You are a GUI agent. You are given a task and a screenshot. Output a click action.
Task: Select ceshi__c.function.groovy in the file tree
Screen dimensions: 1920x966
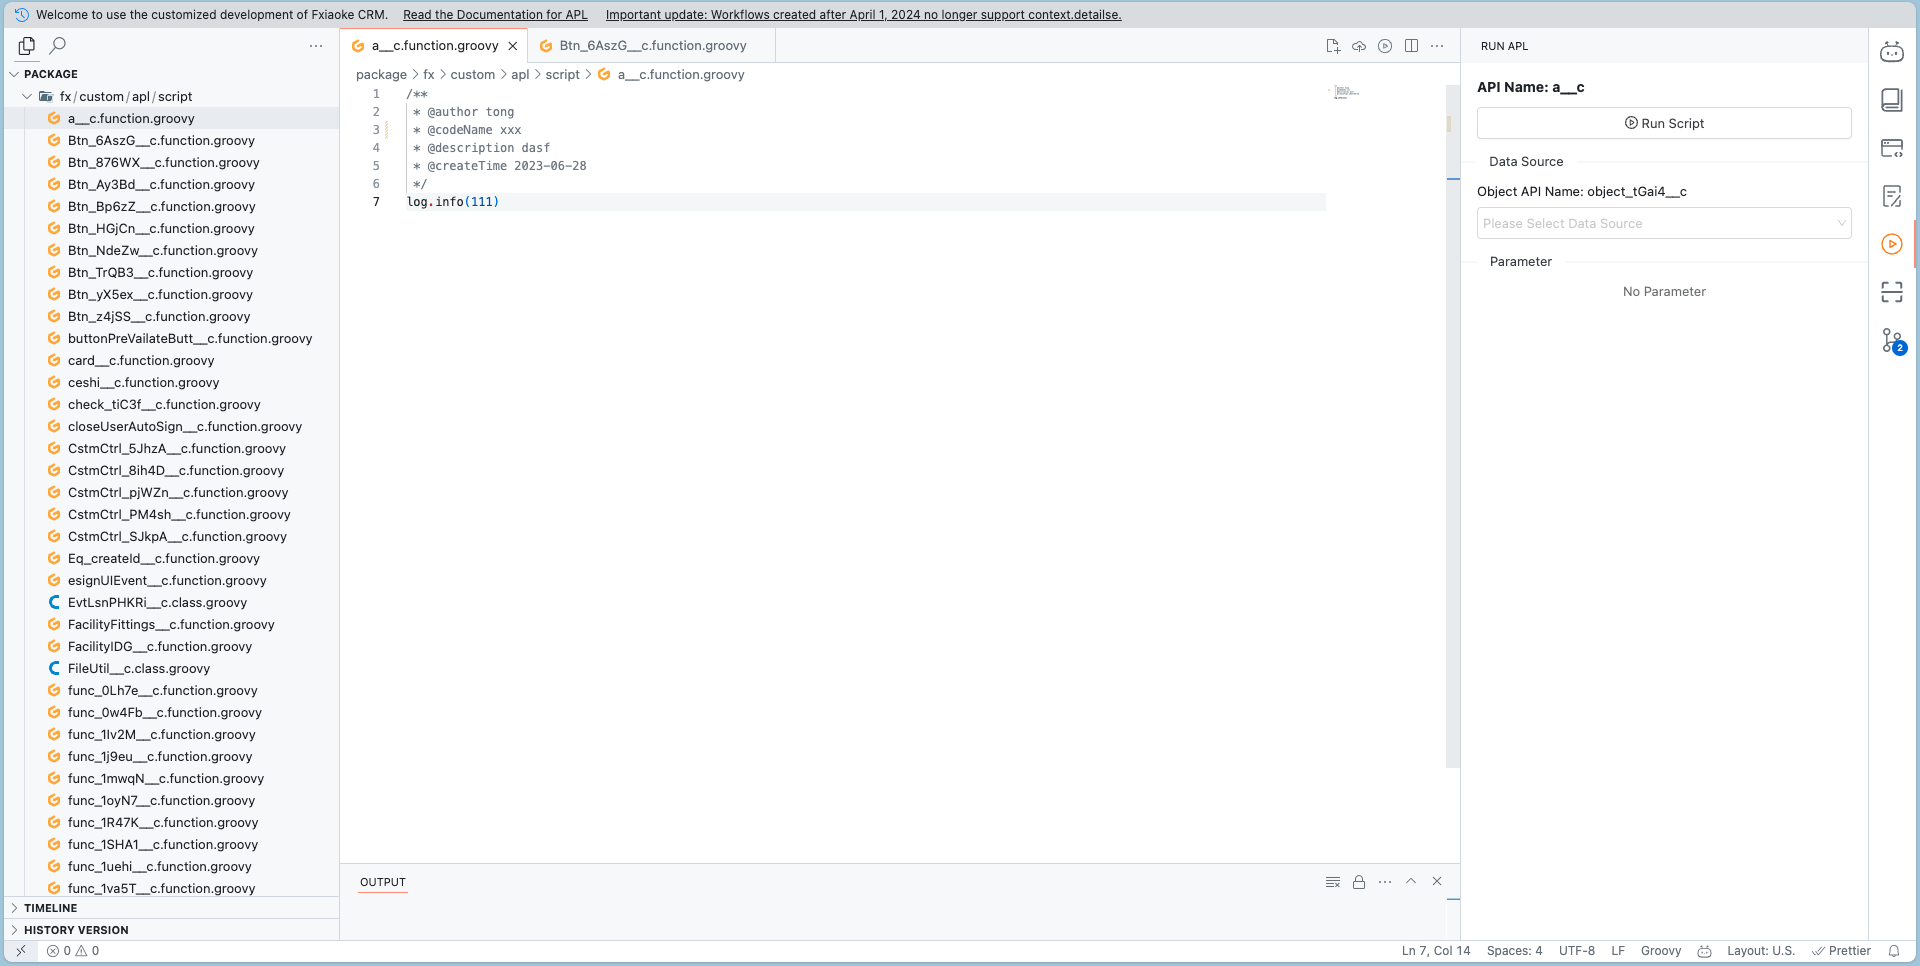pyautogui.click(x=143, y=383)
